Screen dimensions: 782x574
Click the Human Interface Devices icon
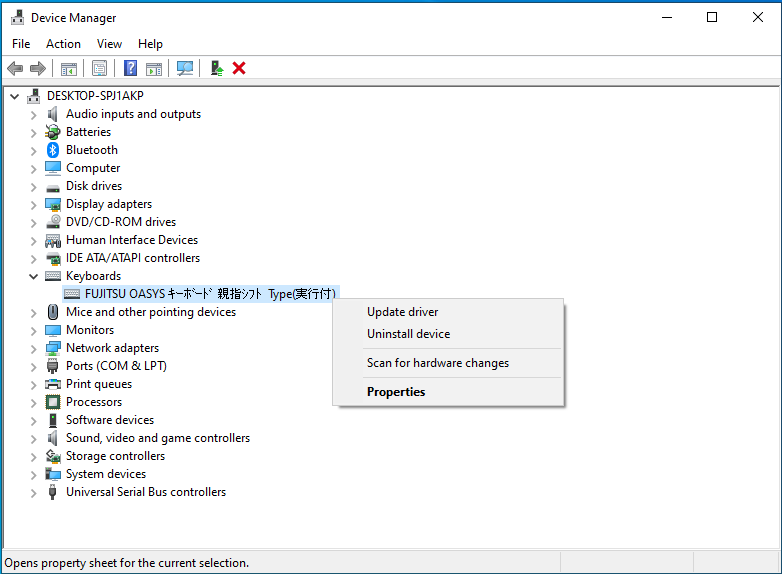coord(53,240)
